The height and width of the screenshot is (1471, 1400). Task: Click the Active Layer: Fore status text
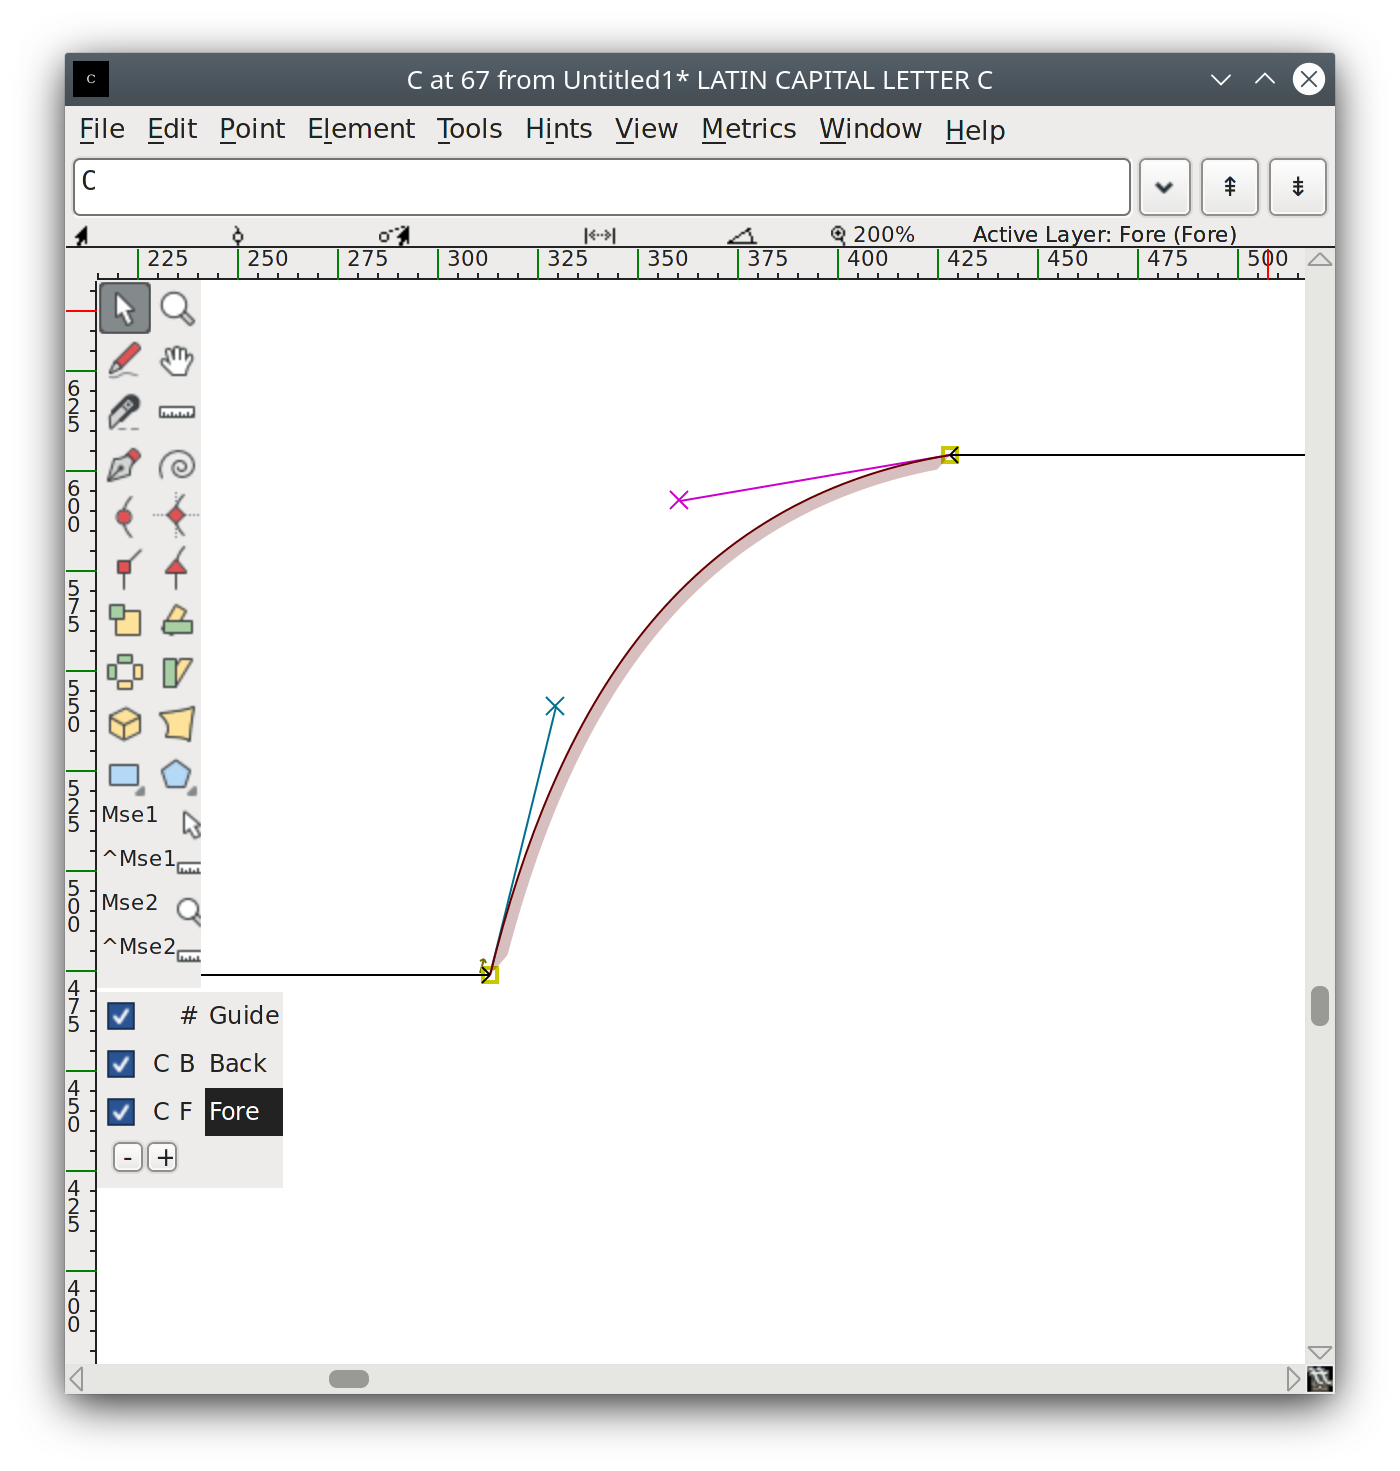(1105, 234)
